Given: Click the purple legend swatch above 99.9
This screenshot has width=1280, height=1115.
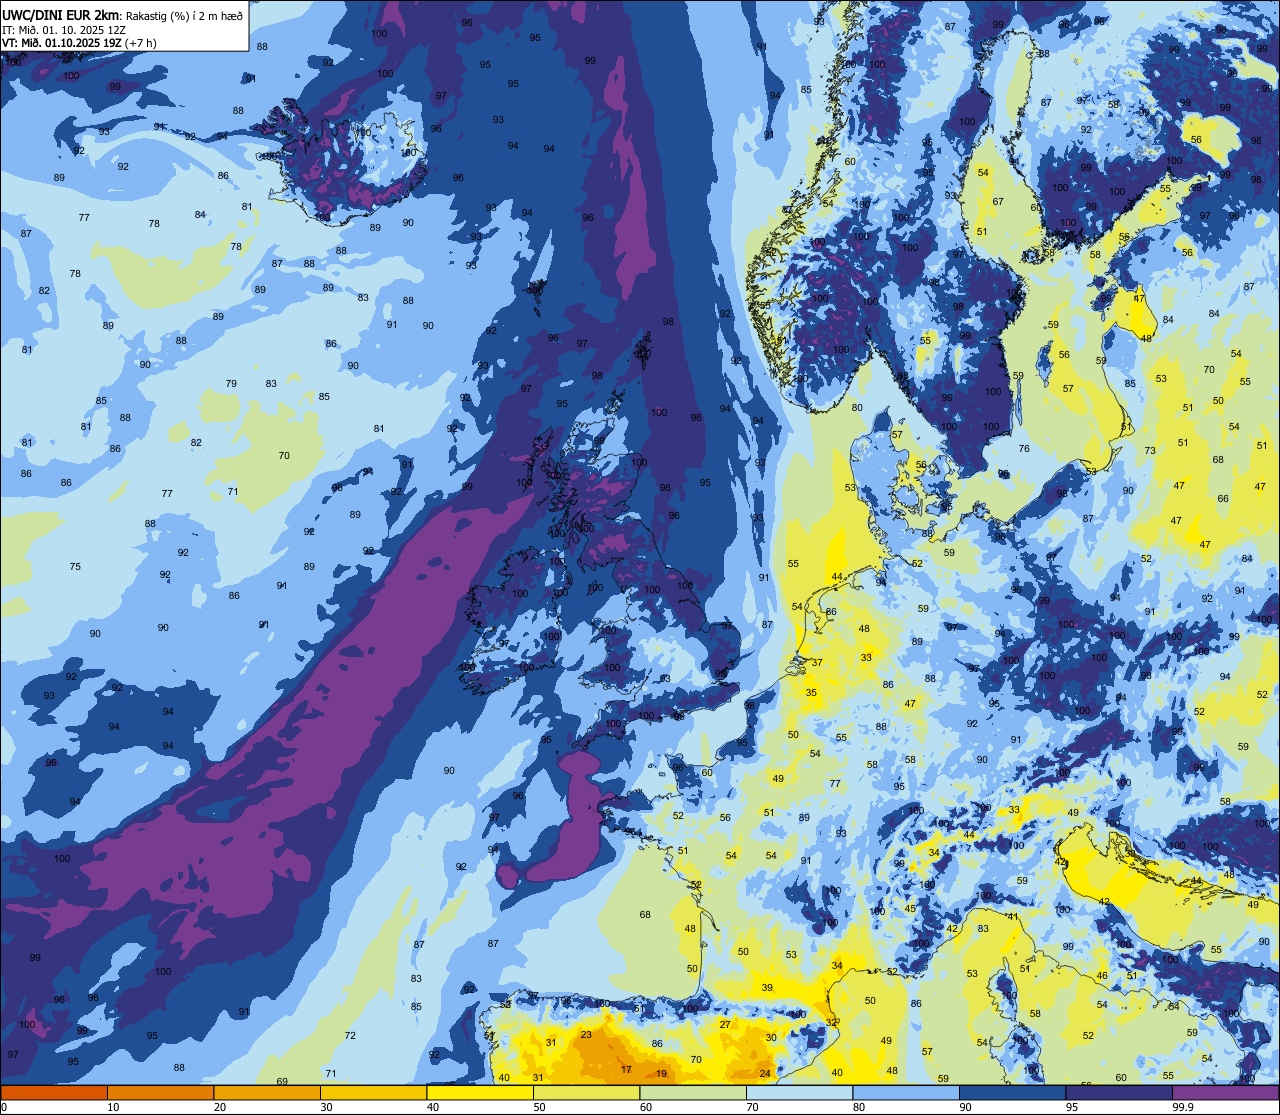Looking at the screenshot, I should tap(1225, 1092).
